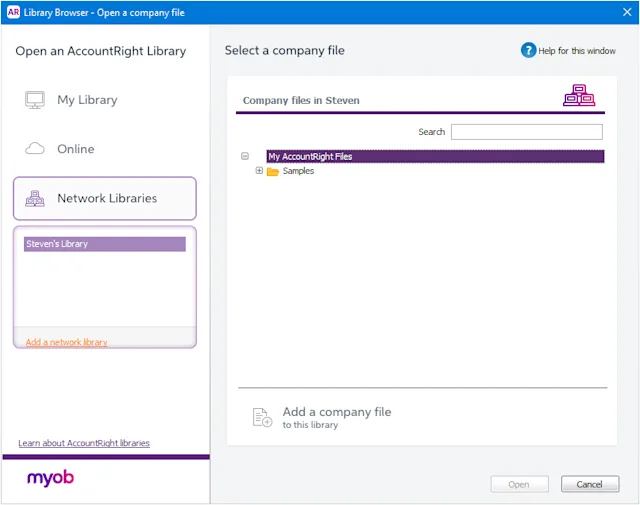Click the add company file document icon
Image resolution: width=640 pixels, height=505 pixels.
pos(262,417)
